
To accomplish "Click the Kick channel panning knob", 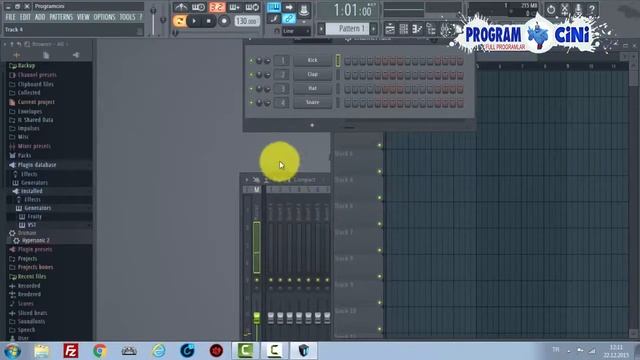I will coord(259,61).
